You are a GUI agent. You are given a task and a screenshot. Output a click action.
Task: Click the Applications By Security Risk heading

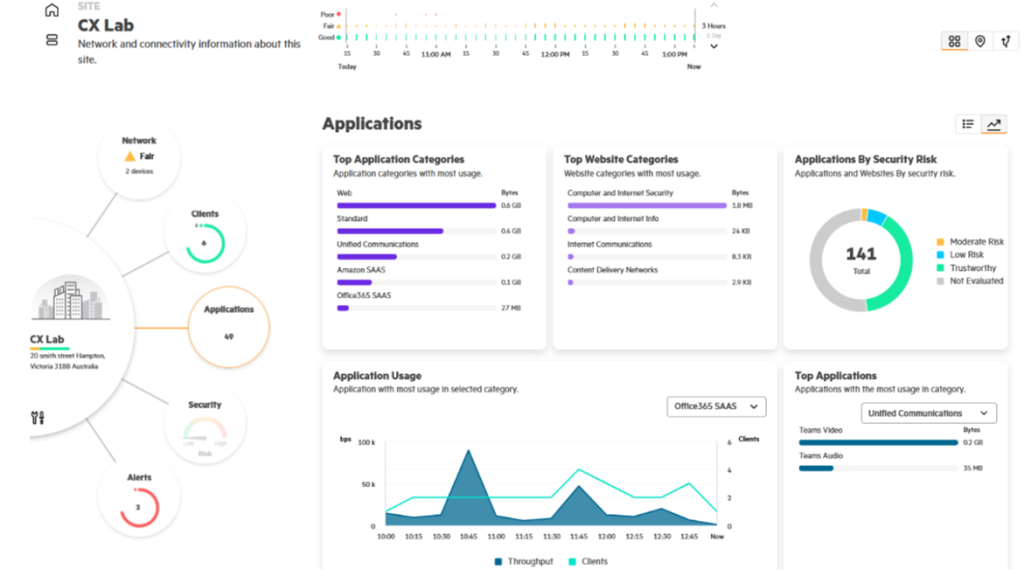[x=865, y=159]
